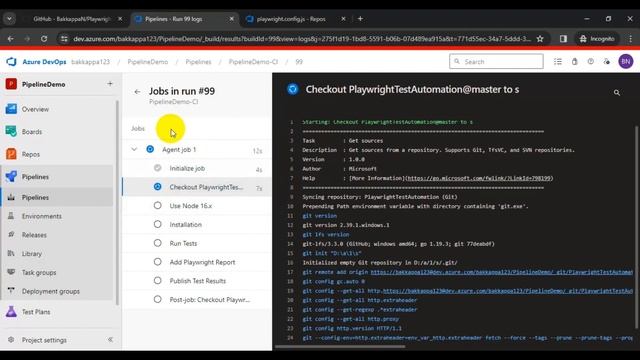Collapse the Agent job 1 tree
Image resolution: width=640 pixels, height=360 pixels.
click(134, 149)
